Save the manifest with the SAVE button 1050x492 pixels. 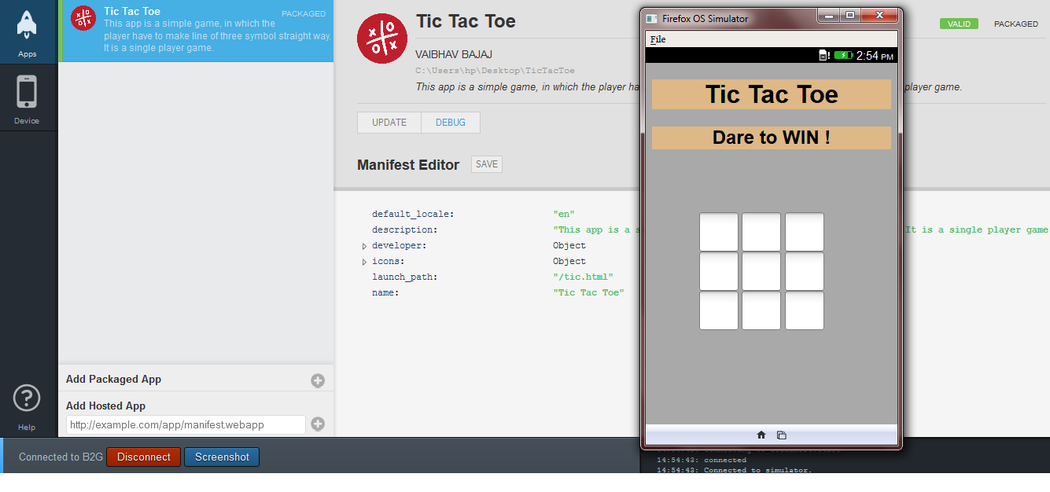point(486,165)
